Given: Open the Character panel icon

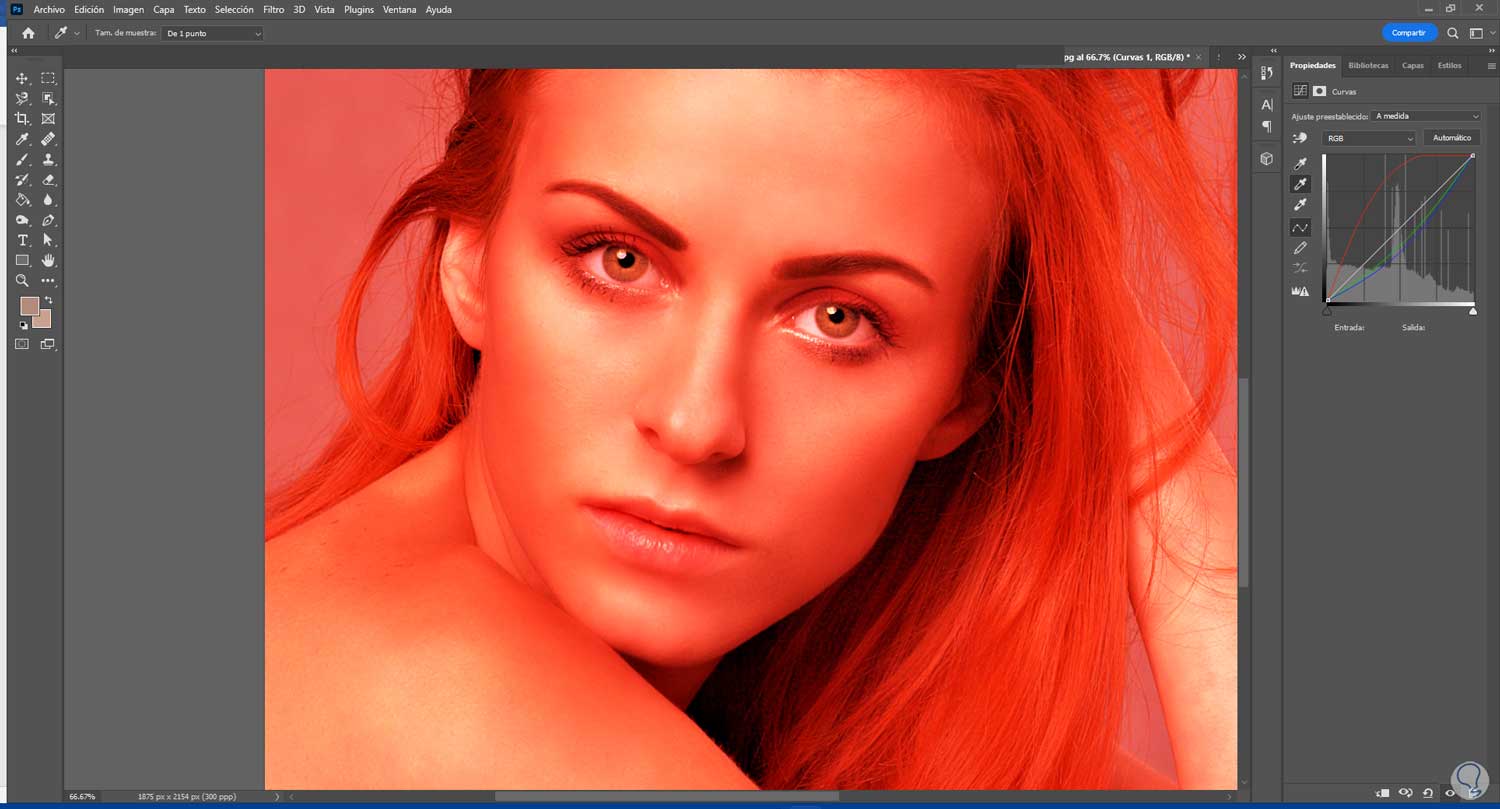Looking at the screenshot, I should 1267,105.
